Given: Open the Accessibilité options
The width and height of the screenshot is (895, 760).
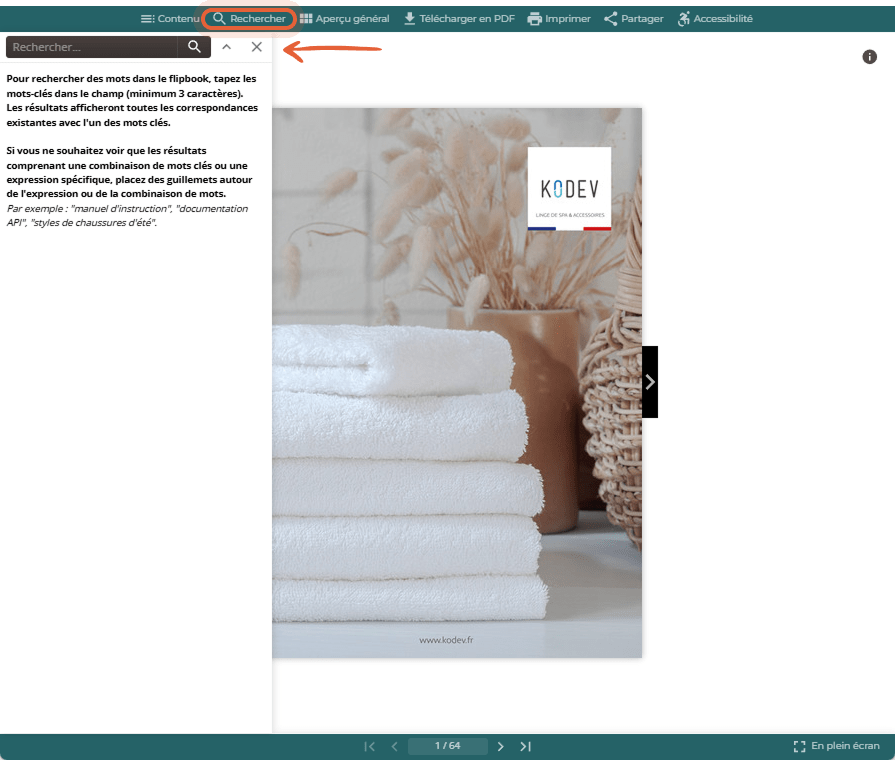Looking at the screenshot, I should (x=715, y=19).
